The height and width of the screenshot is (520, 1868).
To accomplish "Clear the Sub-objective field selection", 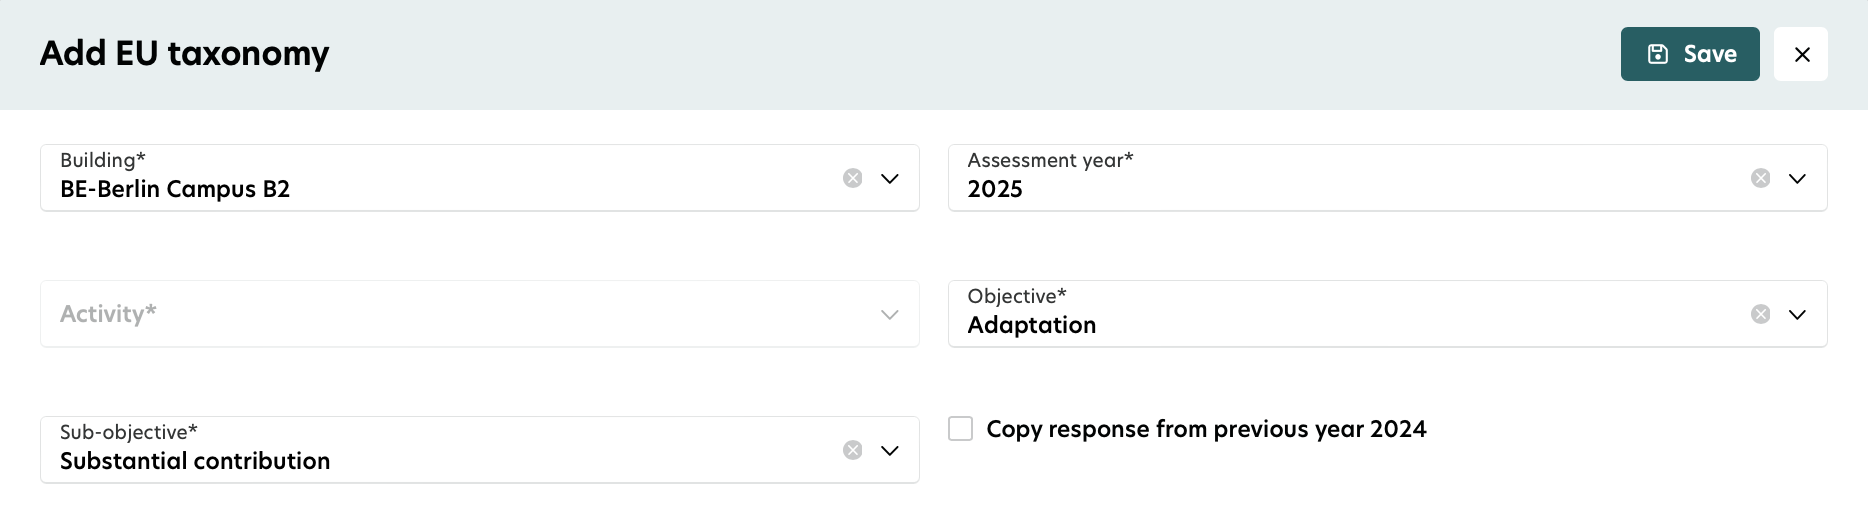I will tap(852, 450).
